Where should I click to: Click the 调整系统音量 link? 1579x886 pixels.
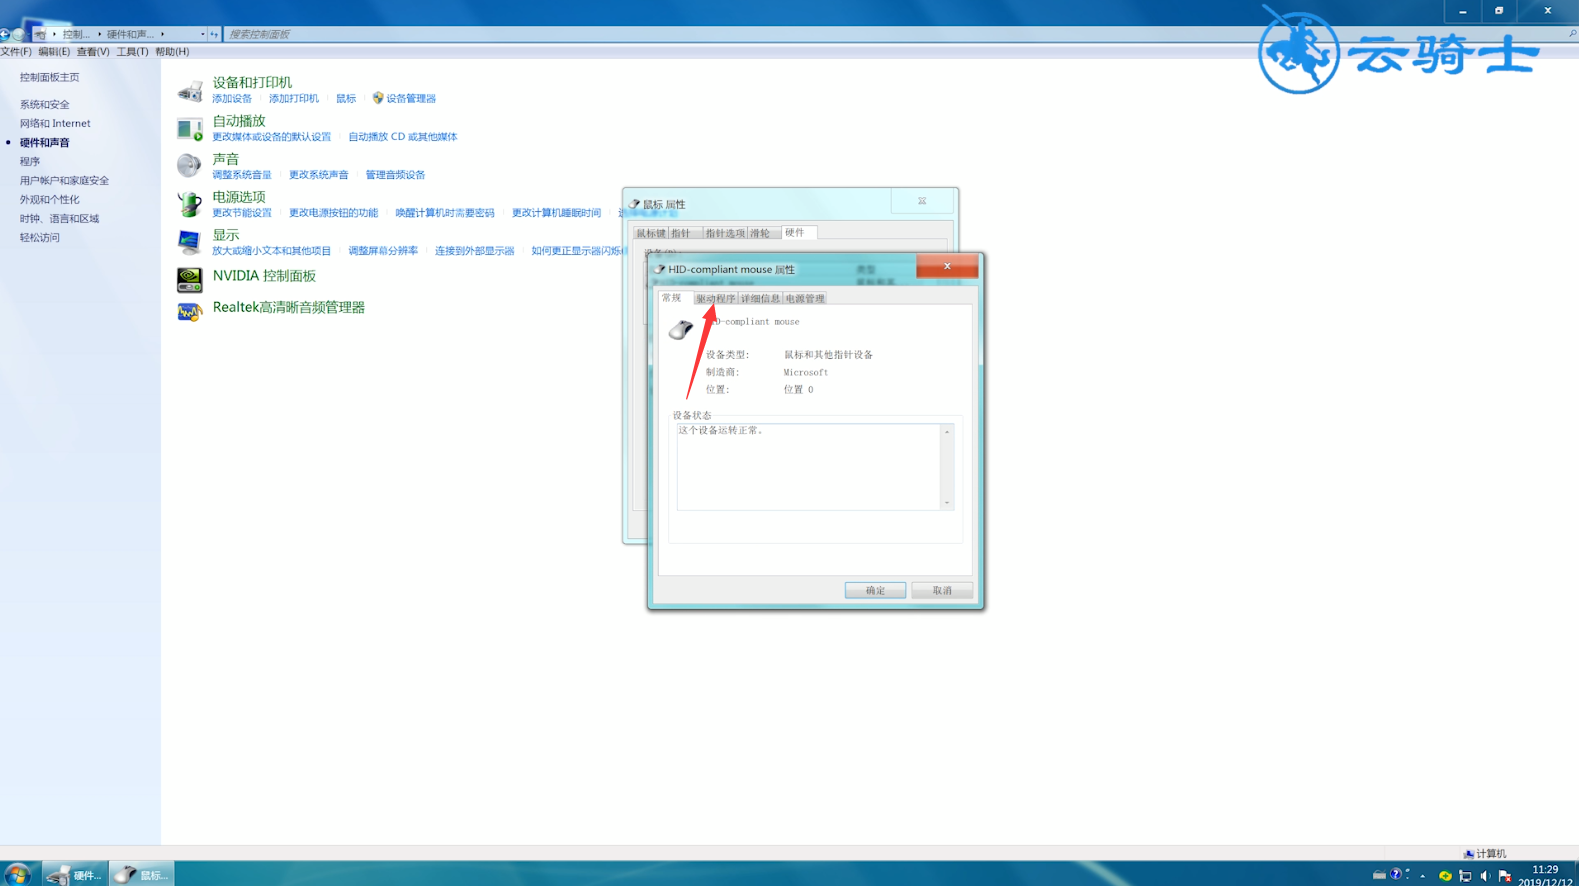(x=242, y=175)
